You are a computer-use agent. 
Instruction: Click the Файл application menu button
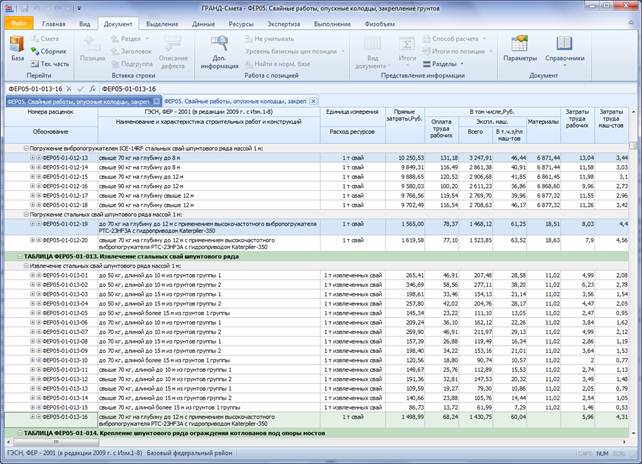pos(19,21)
